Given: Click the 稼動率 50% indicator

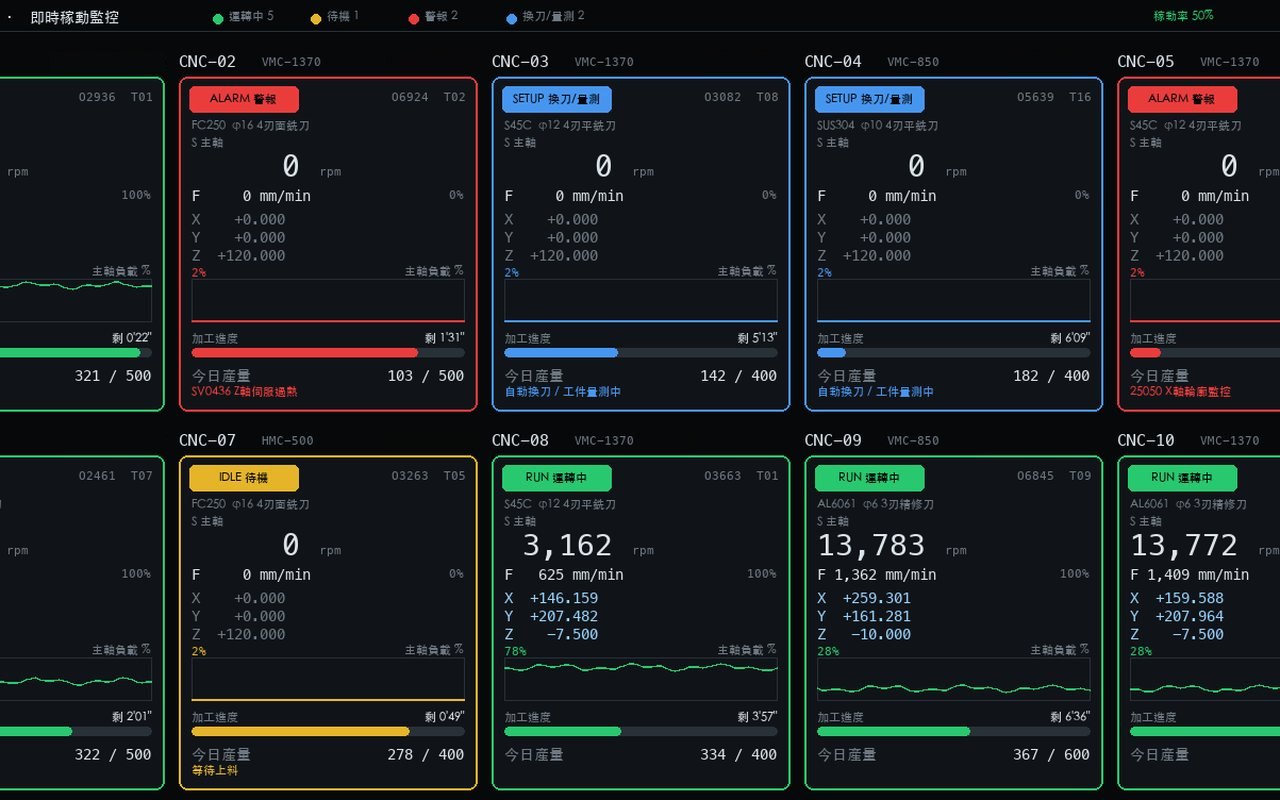Looking at the screenshot, I should tap(1183, 16).
